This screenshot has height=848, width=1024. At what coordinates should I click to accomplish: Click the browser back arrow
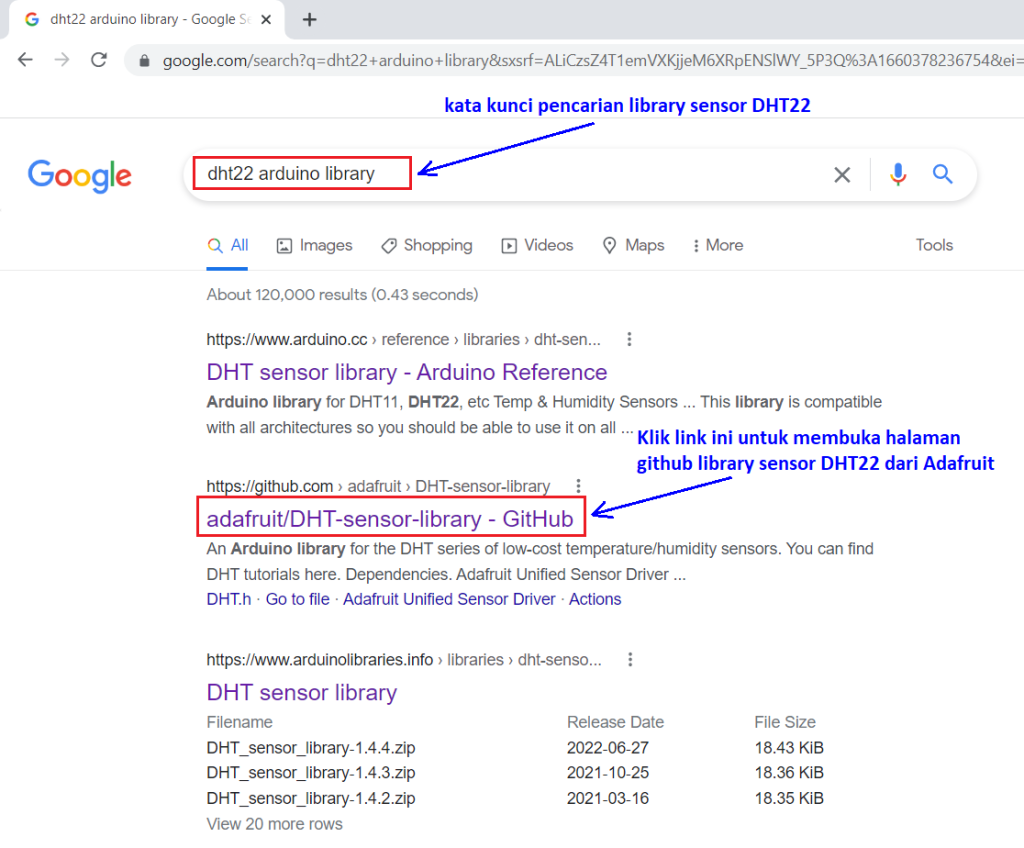(x=25, y=60)
